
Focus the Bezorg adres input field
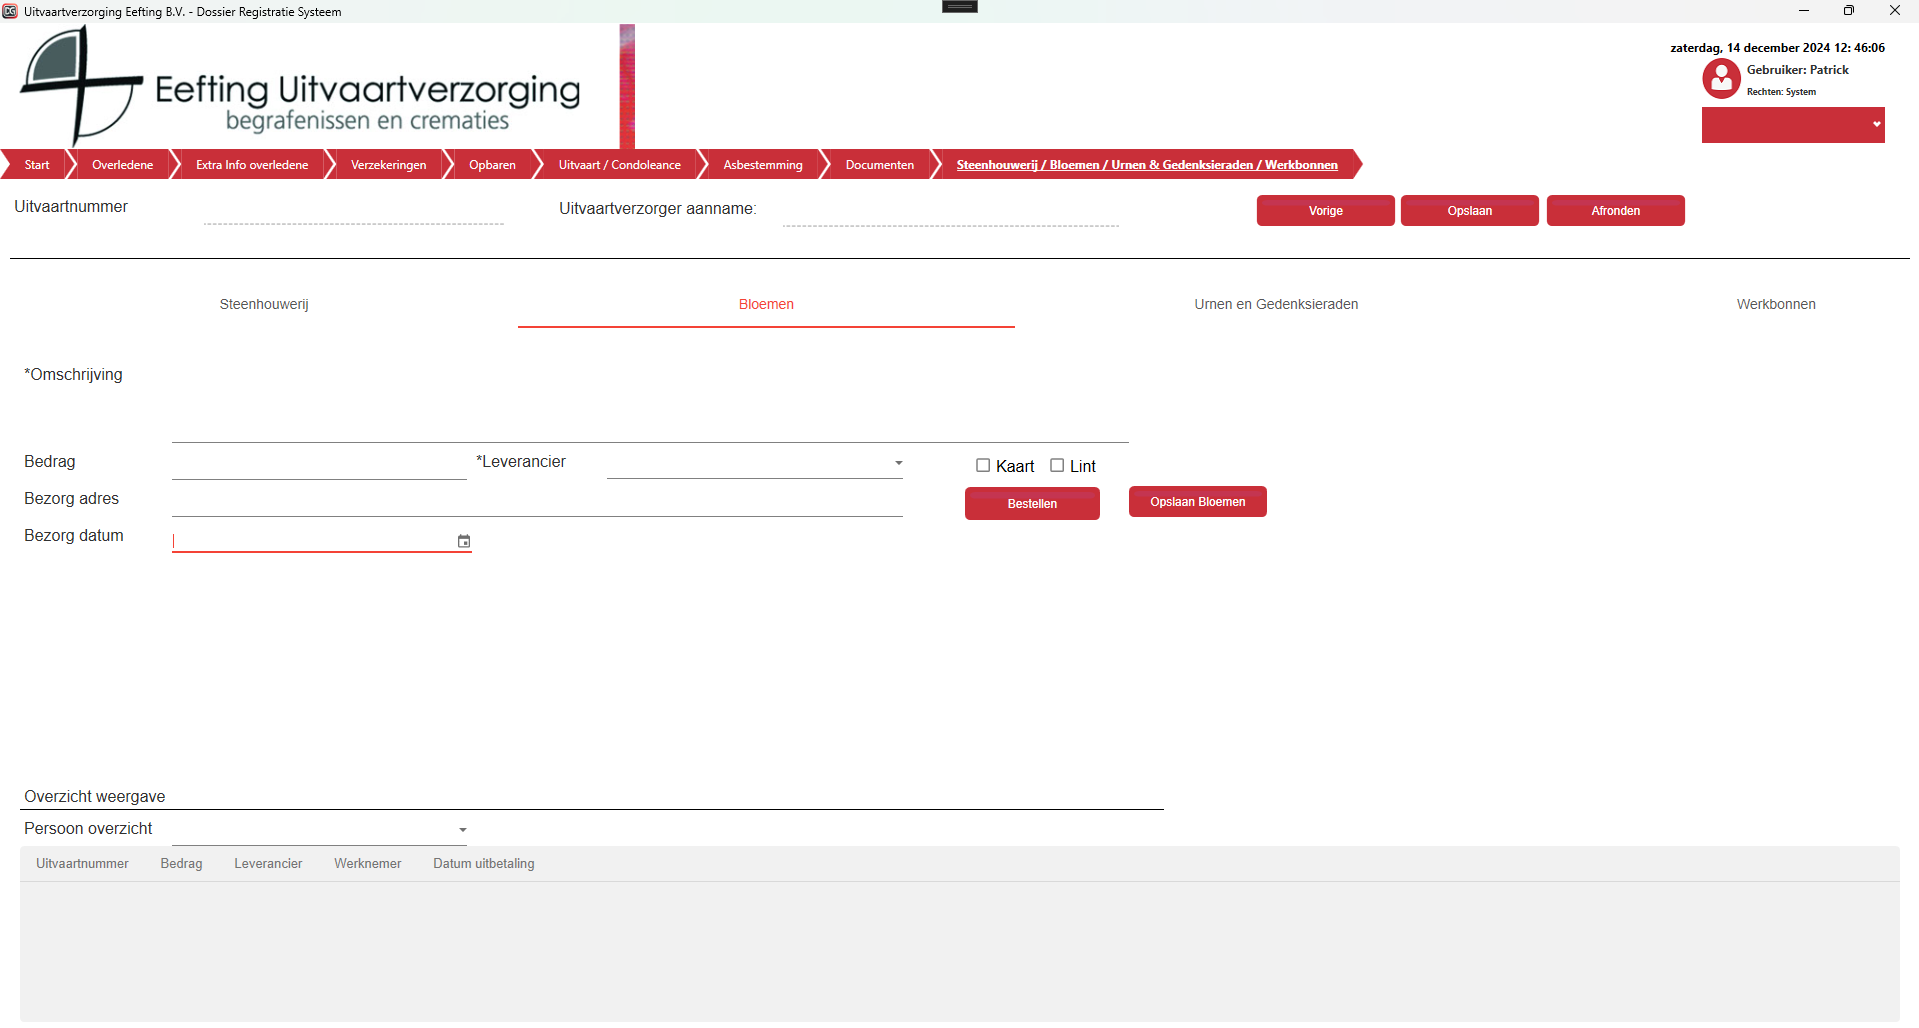[537, 501]
